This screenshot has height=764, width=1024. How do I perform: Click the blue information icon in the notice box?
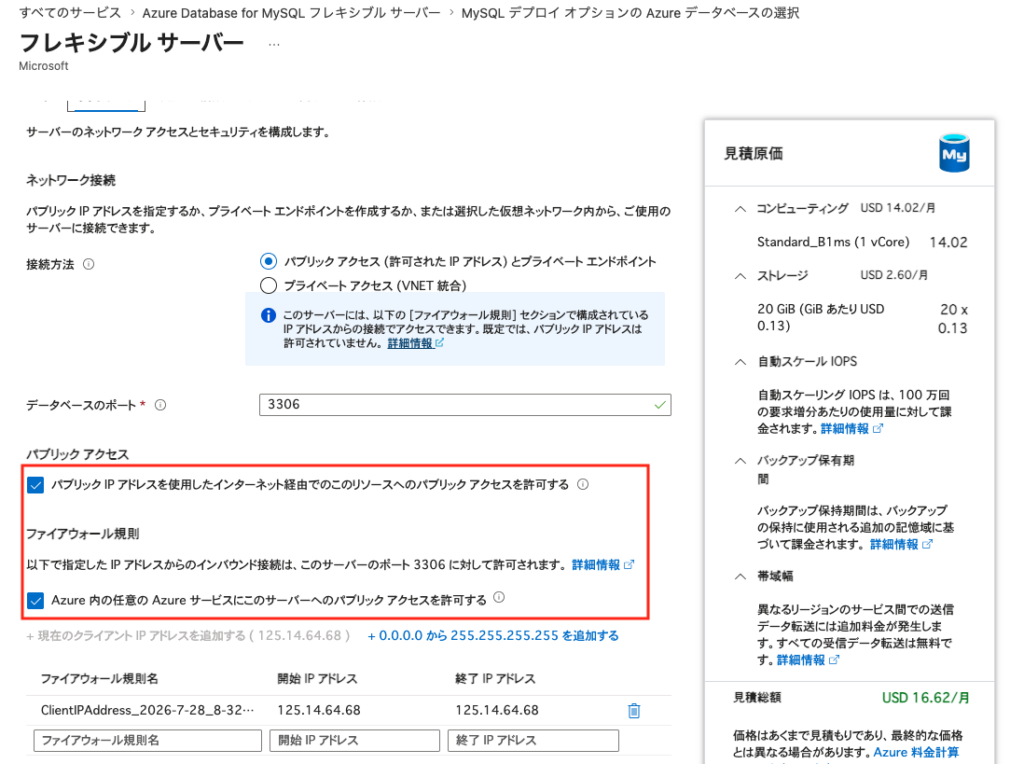tap(268, 315)
